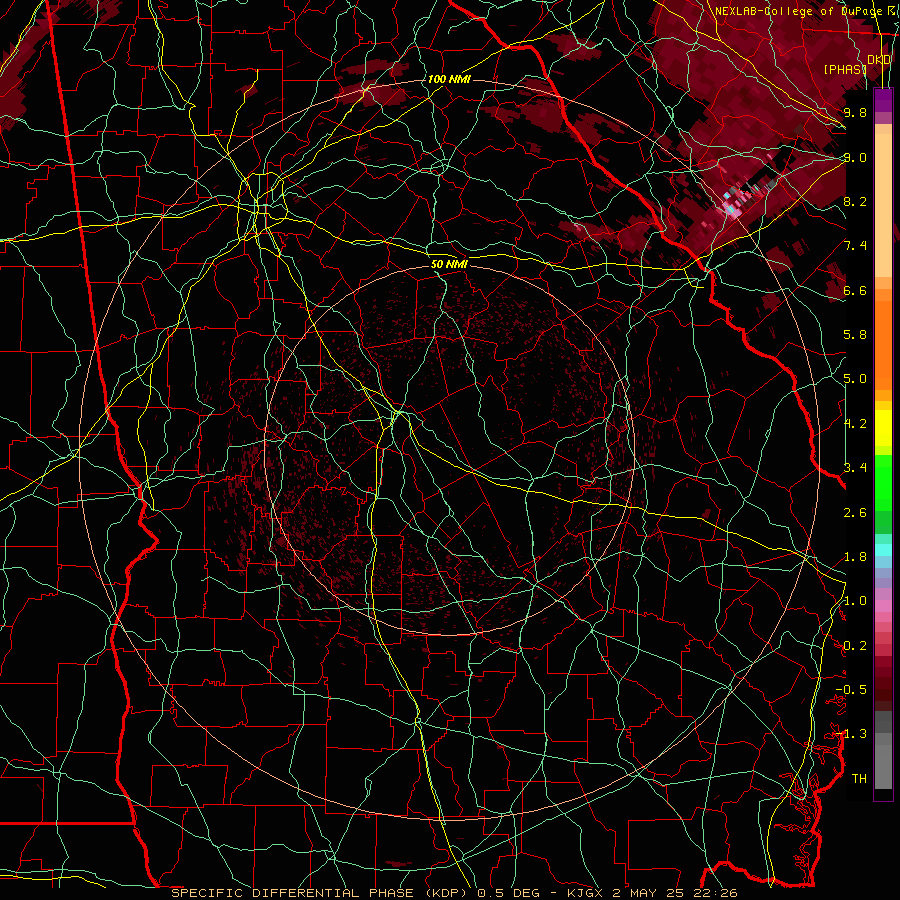
Task: Pick the cyan color bar segment
Action: point(883,550)
